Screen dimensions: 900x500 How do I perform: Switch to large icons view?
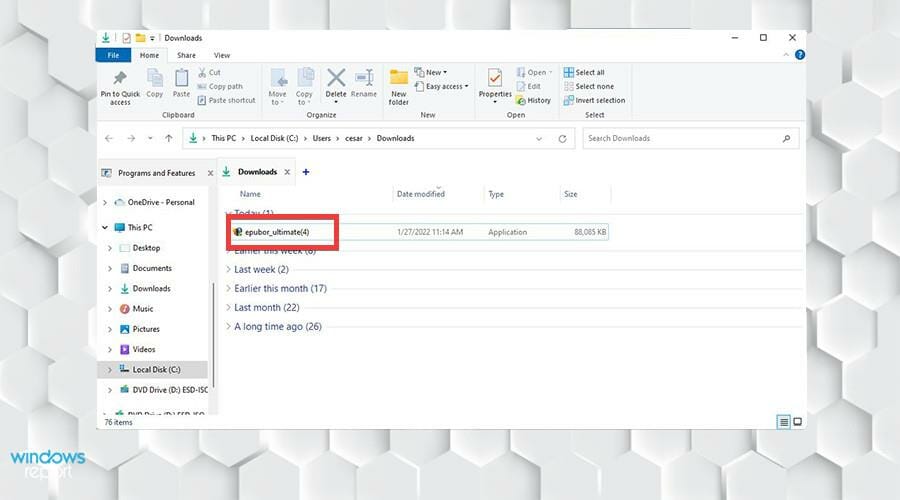click(797, 422)
